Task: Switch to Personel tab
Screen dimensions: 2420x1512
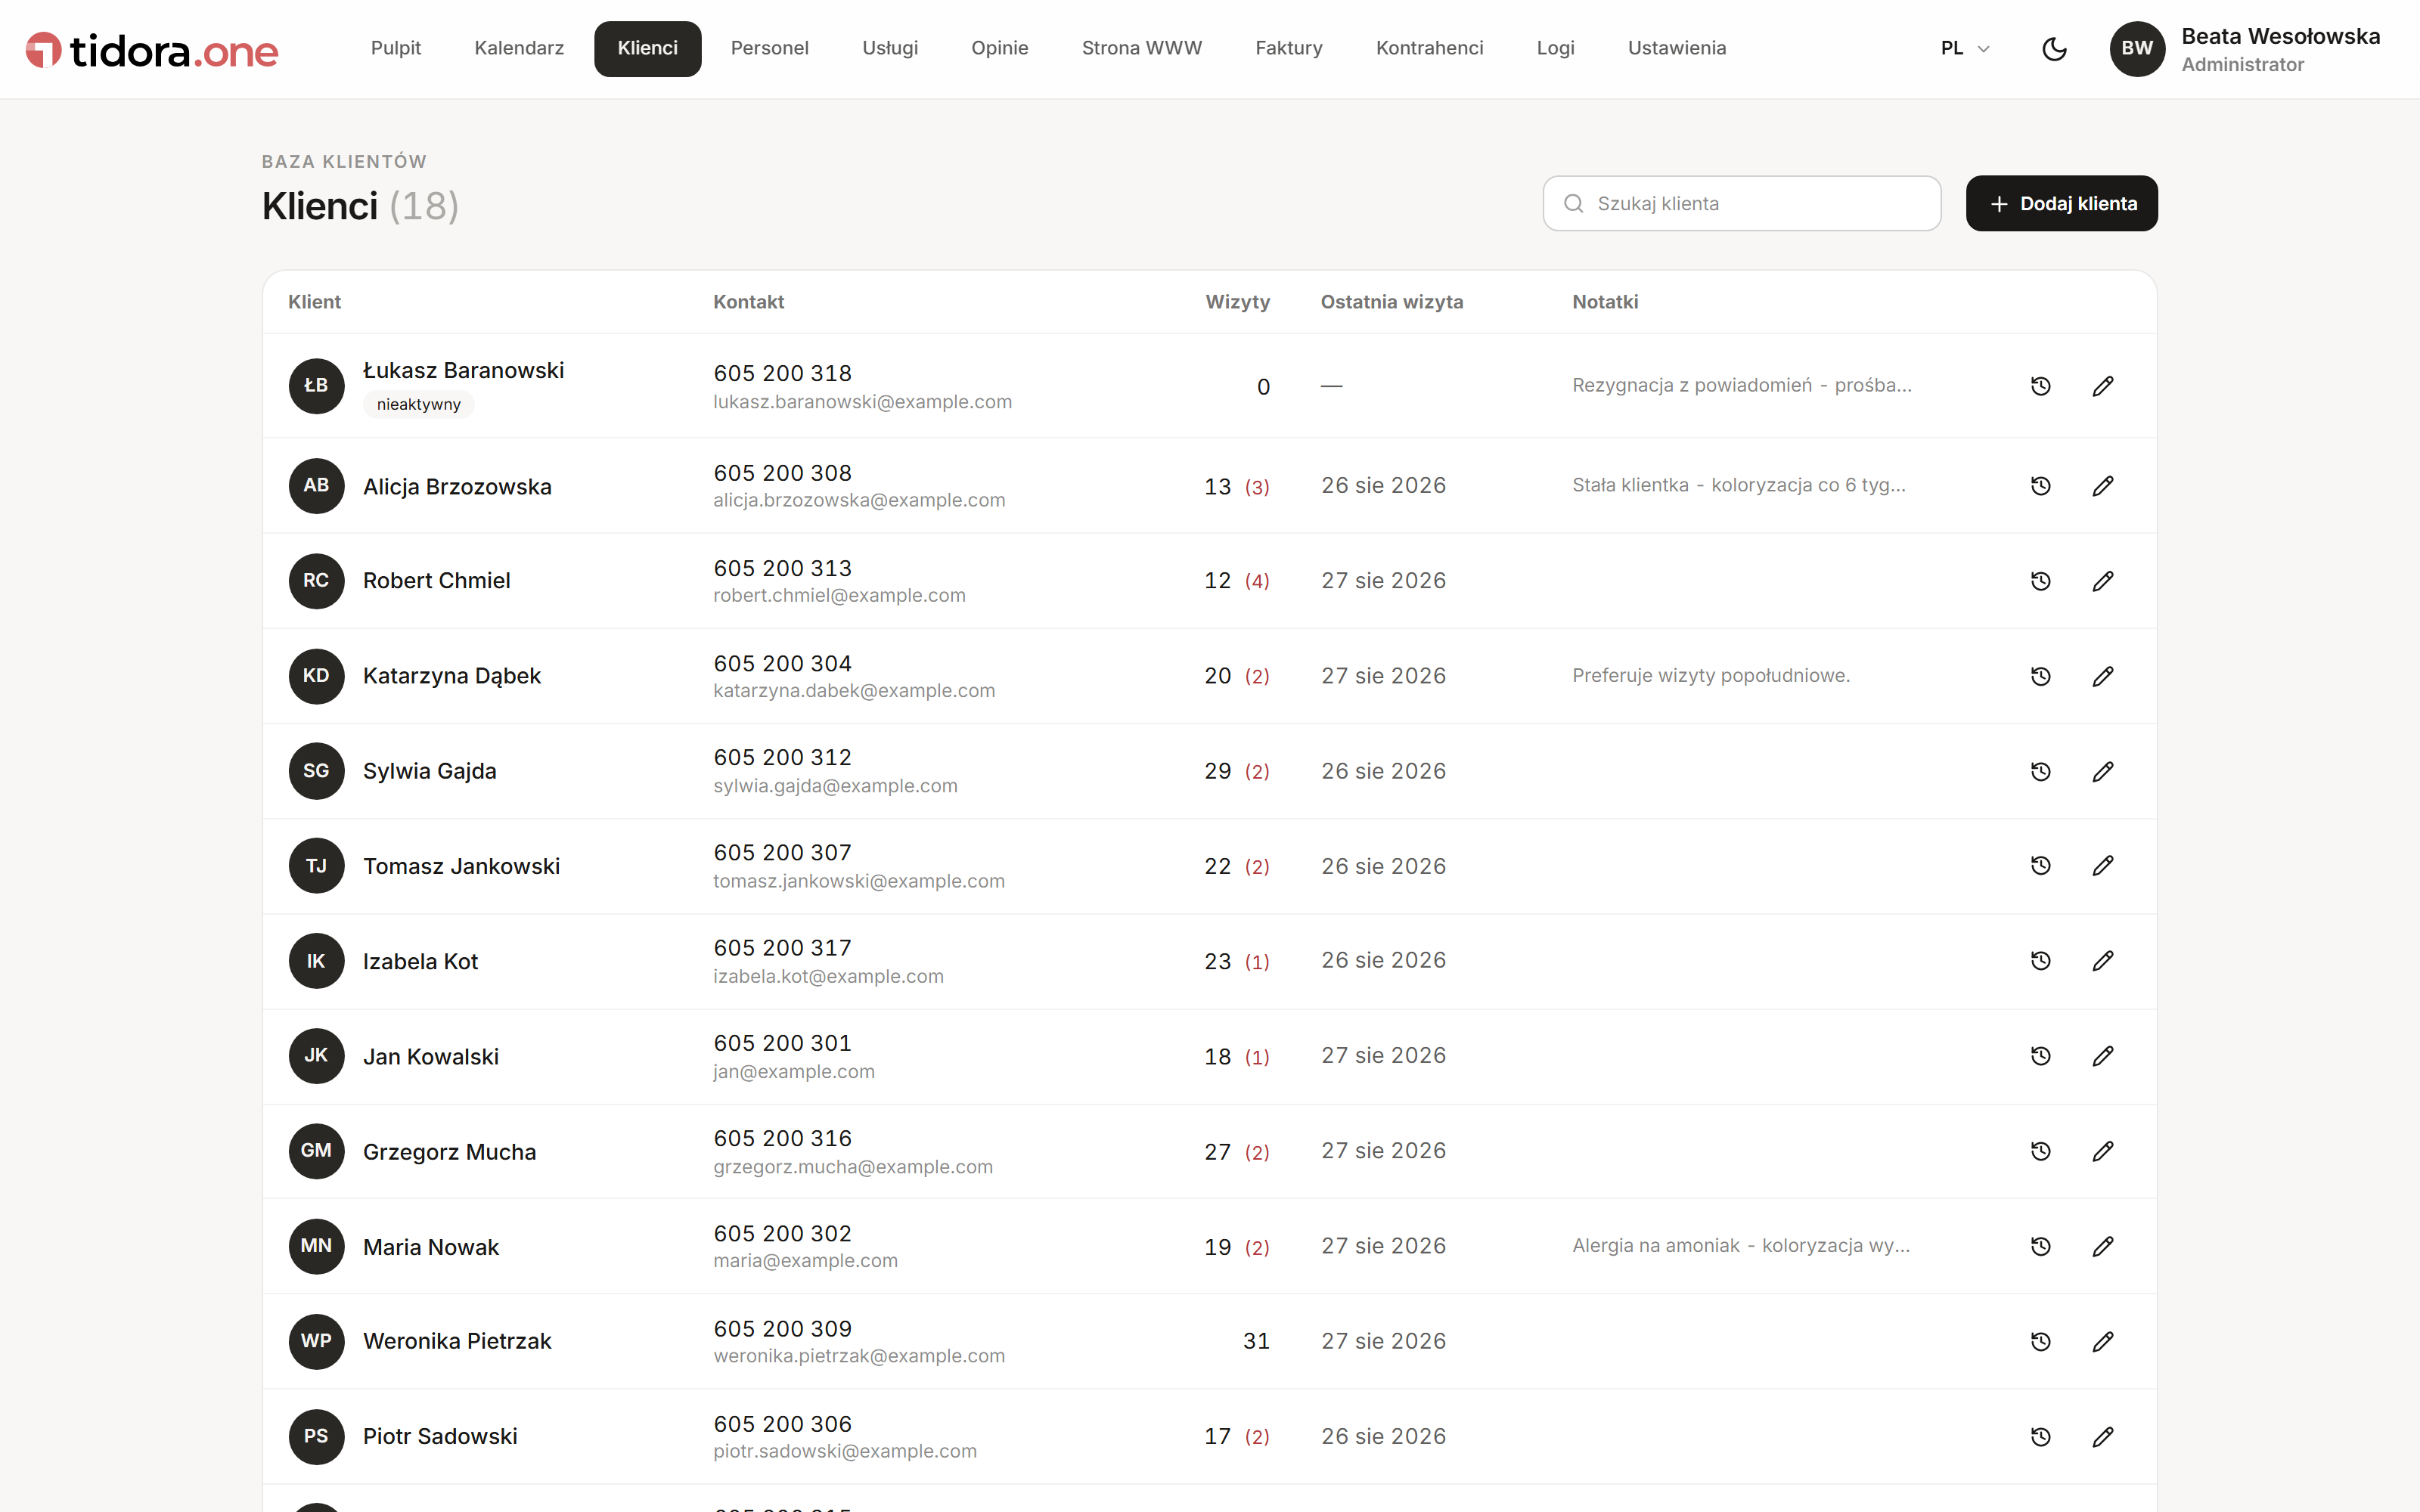Action: 769,48
